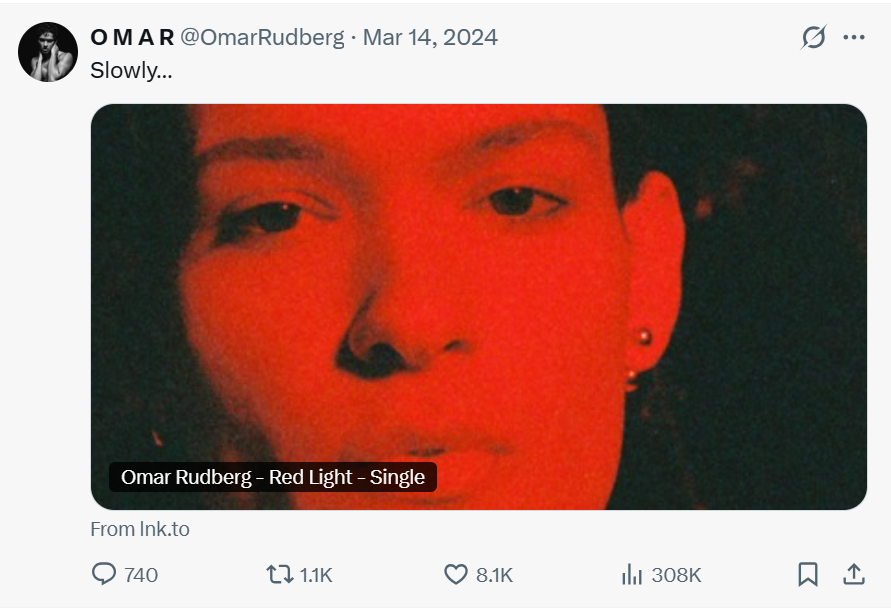
Task: Click the repost arrows icon
Action: click(x=278, y=574)
